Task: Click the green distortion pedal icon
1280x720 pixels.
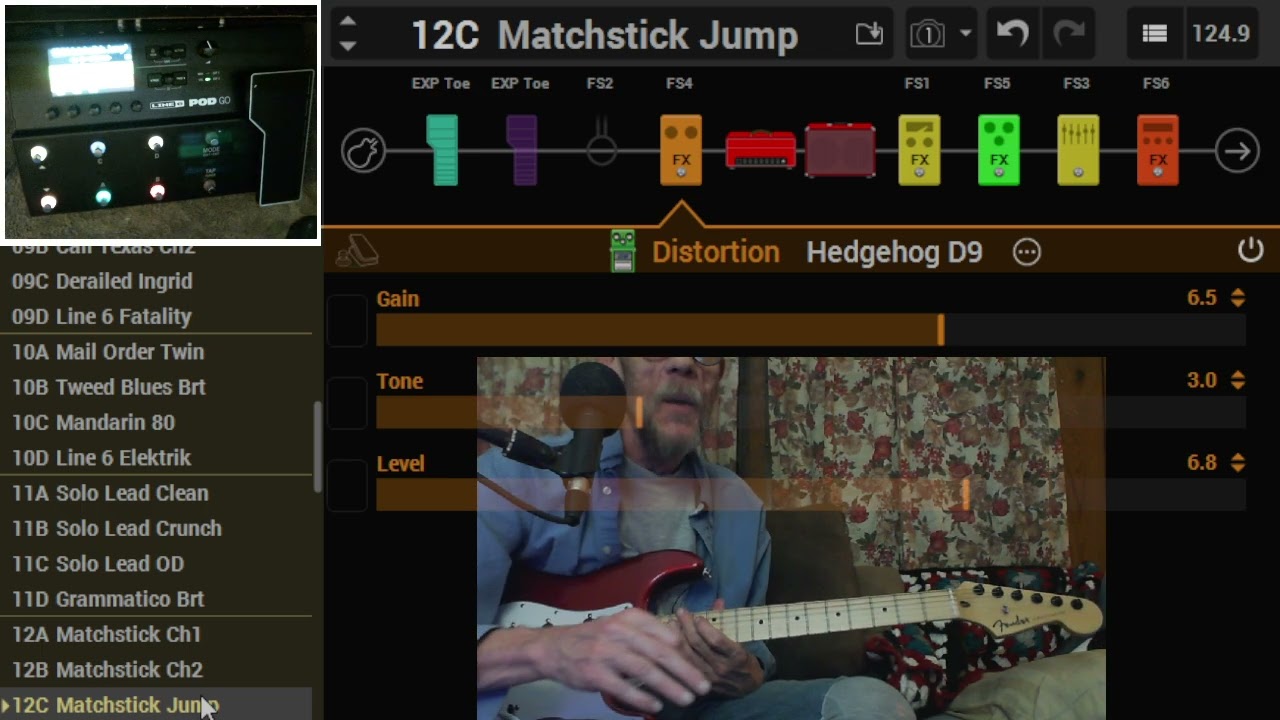Action: [623, 251]
